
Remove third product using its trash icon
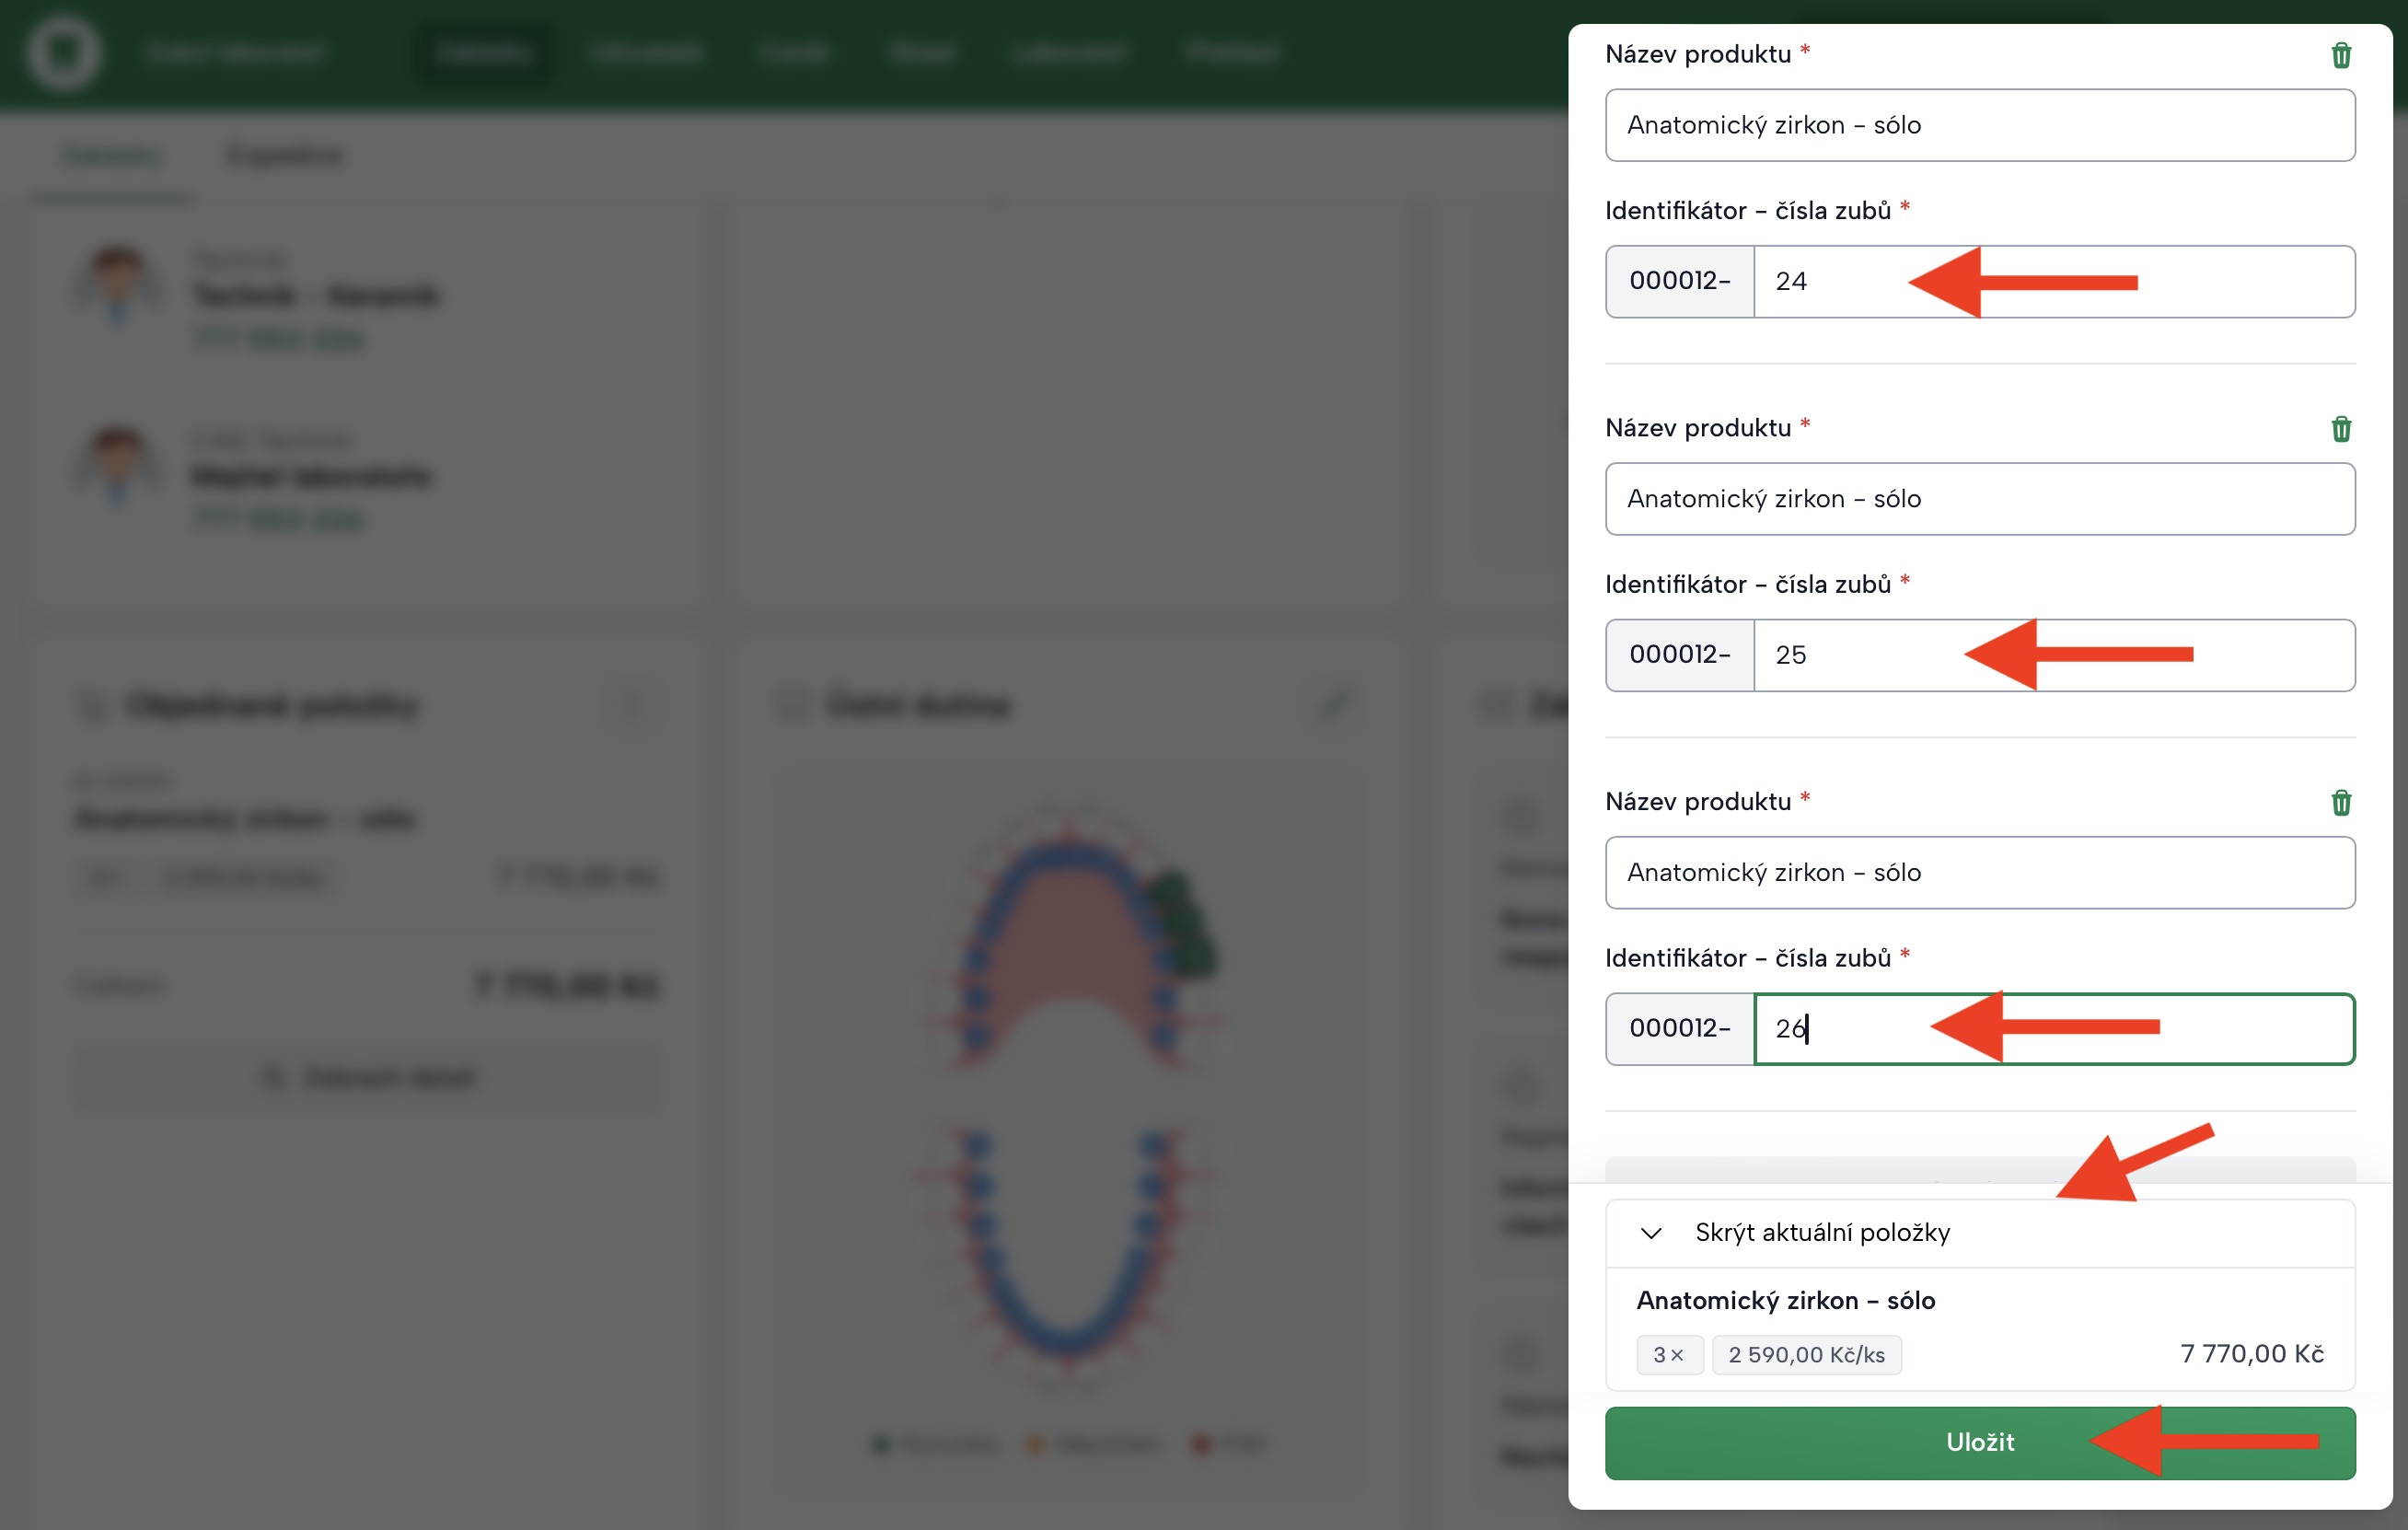tap(2340, 803)
